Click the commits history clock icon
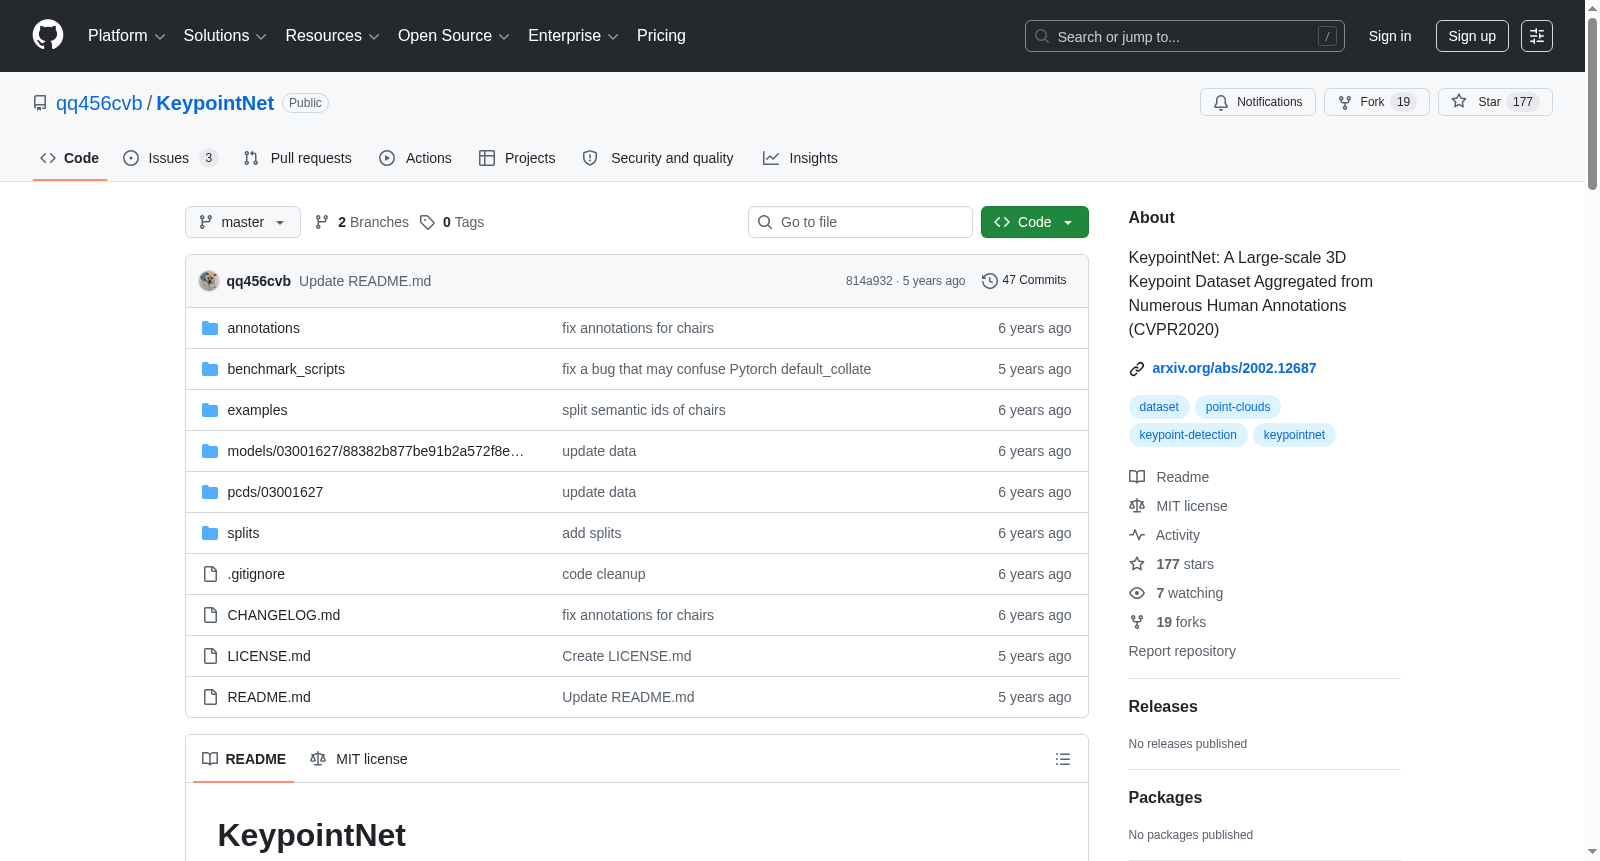 (x=990, y=281)
